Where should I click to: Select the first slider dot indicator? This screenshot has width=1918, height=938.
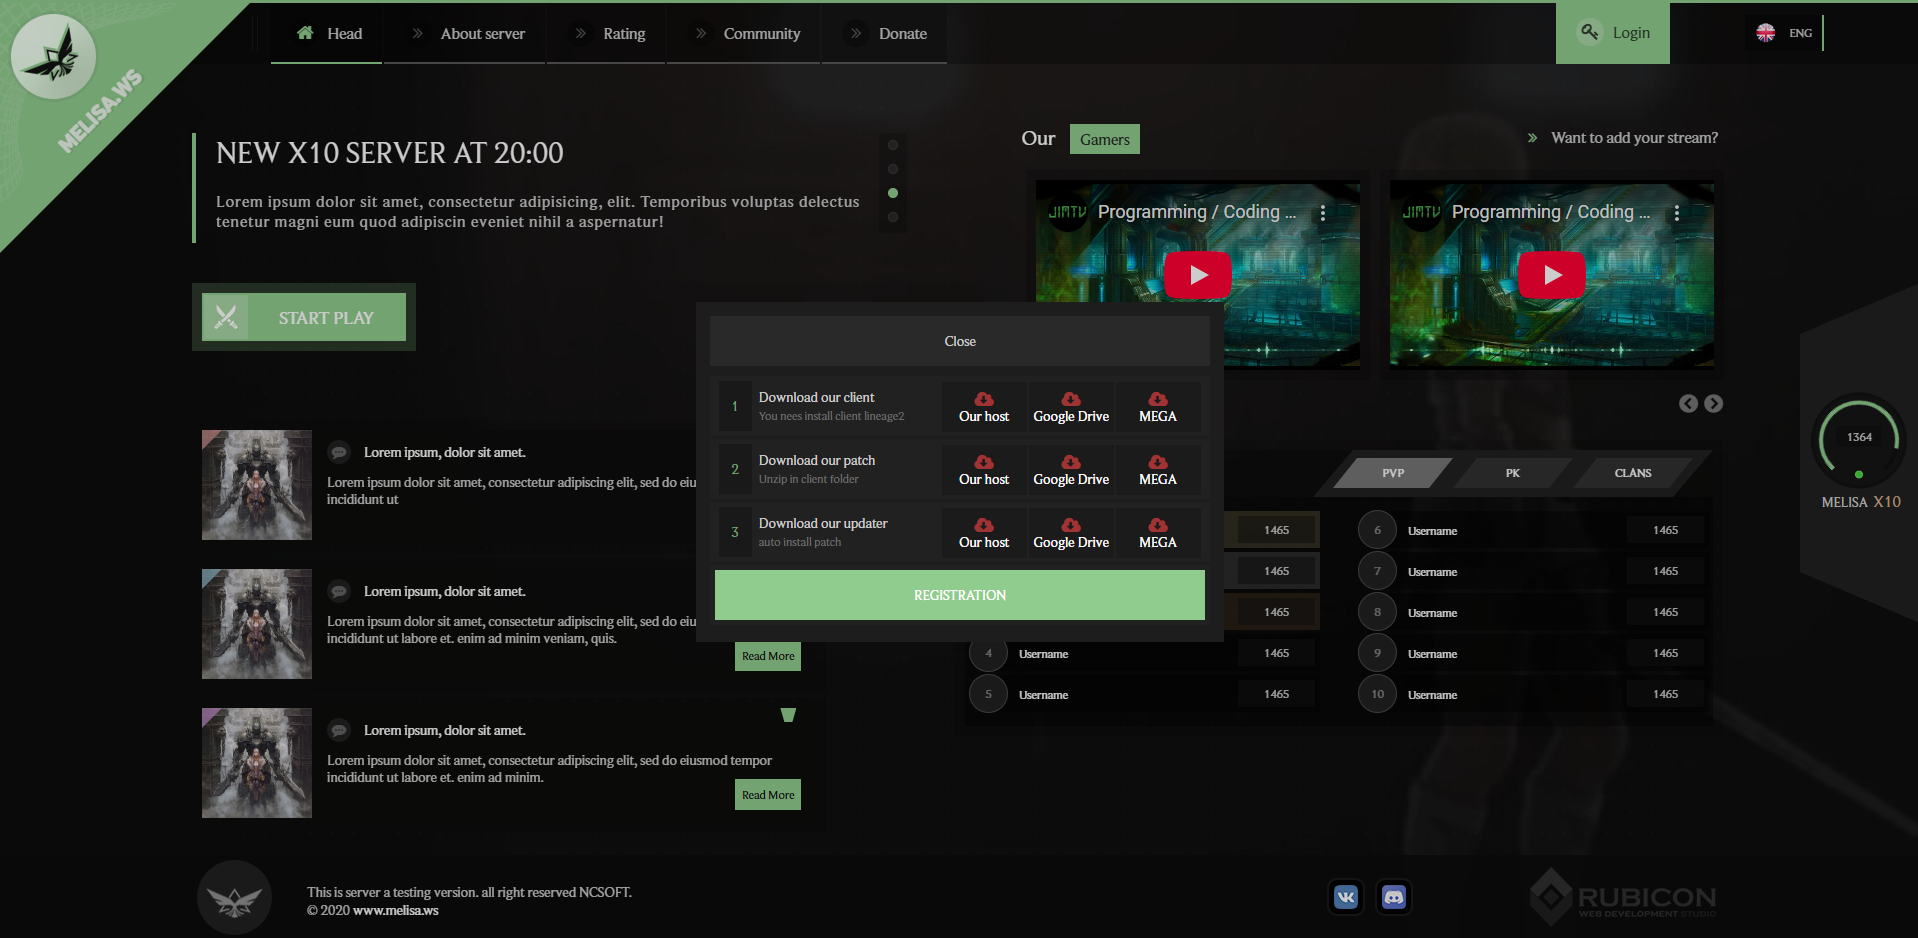coord(893,145)
